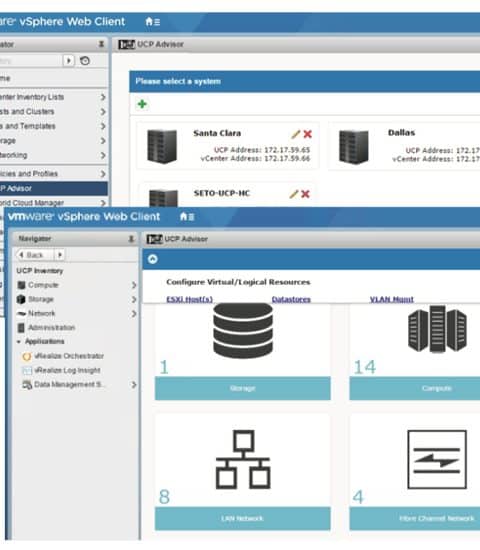
Task: Collapse panel with circular up-arrow icon
Action: point(153,259)
